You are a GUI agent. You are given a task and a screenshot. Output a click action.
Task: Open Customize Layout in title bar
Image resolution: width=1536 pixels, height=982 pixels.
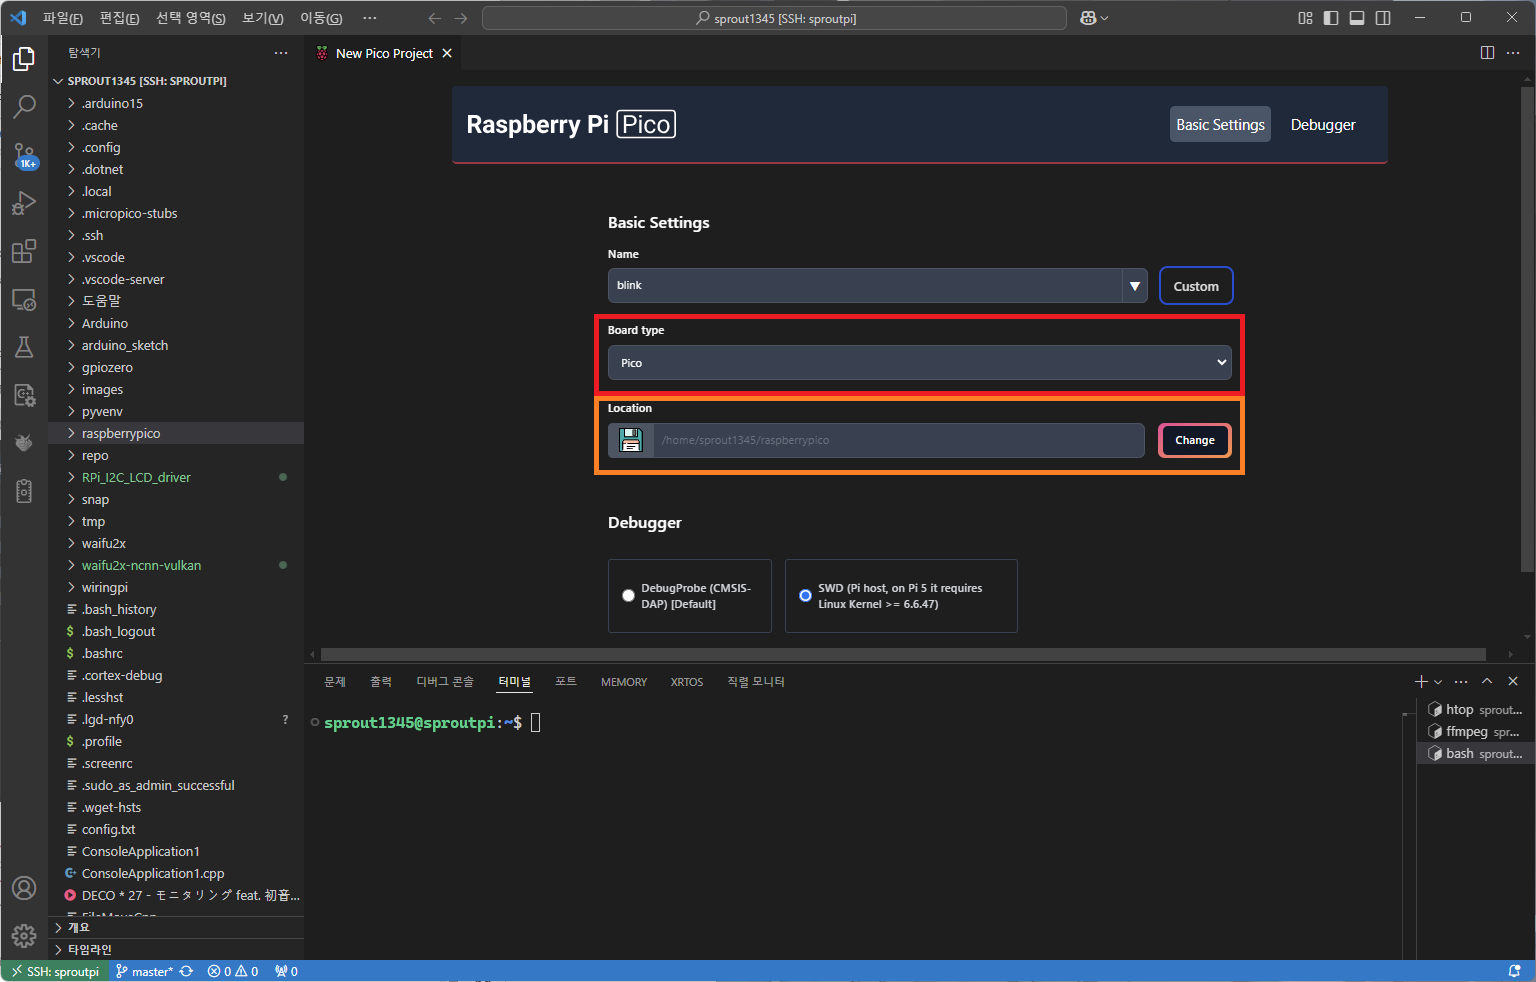point(1305,18)
